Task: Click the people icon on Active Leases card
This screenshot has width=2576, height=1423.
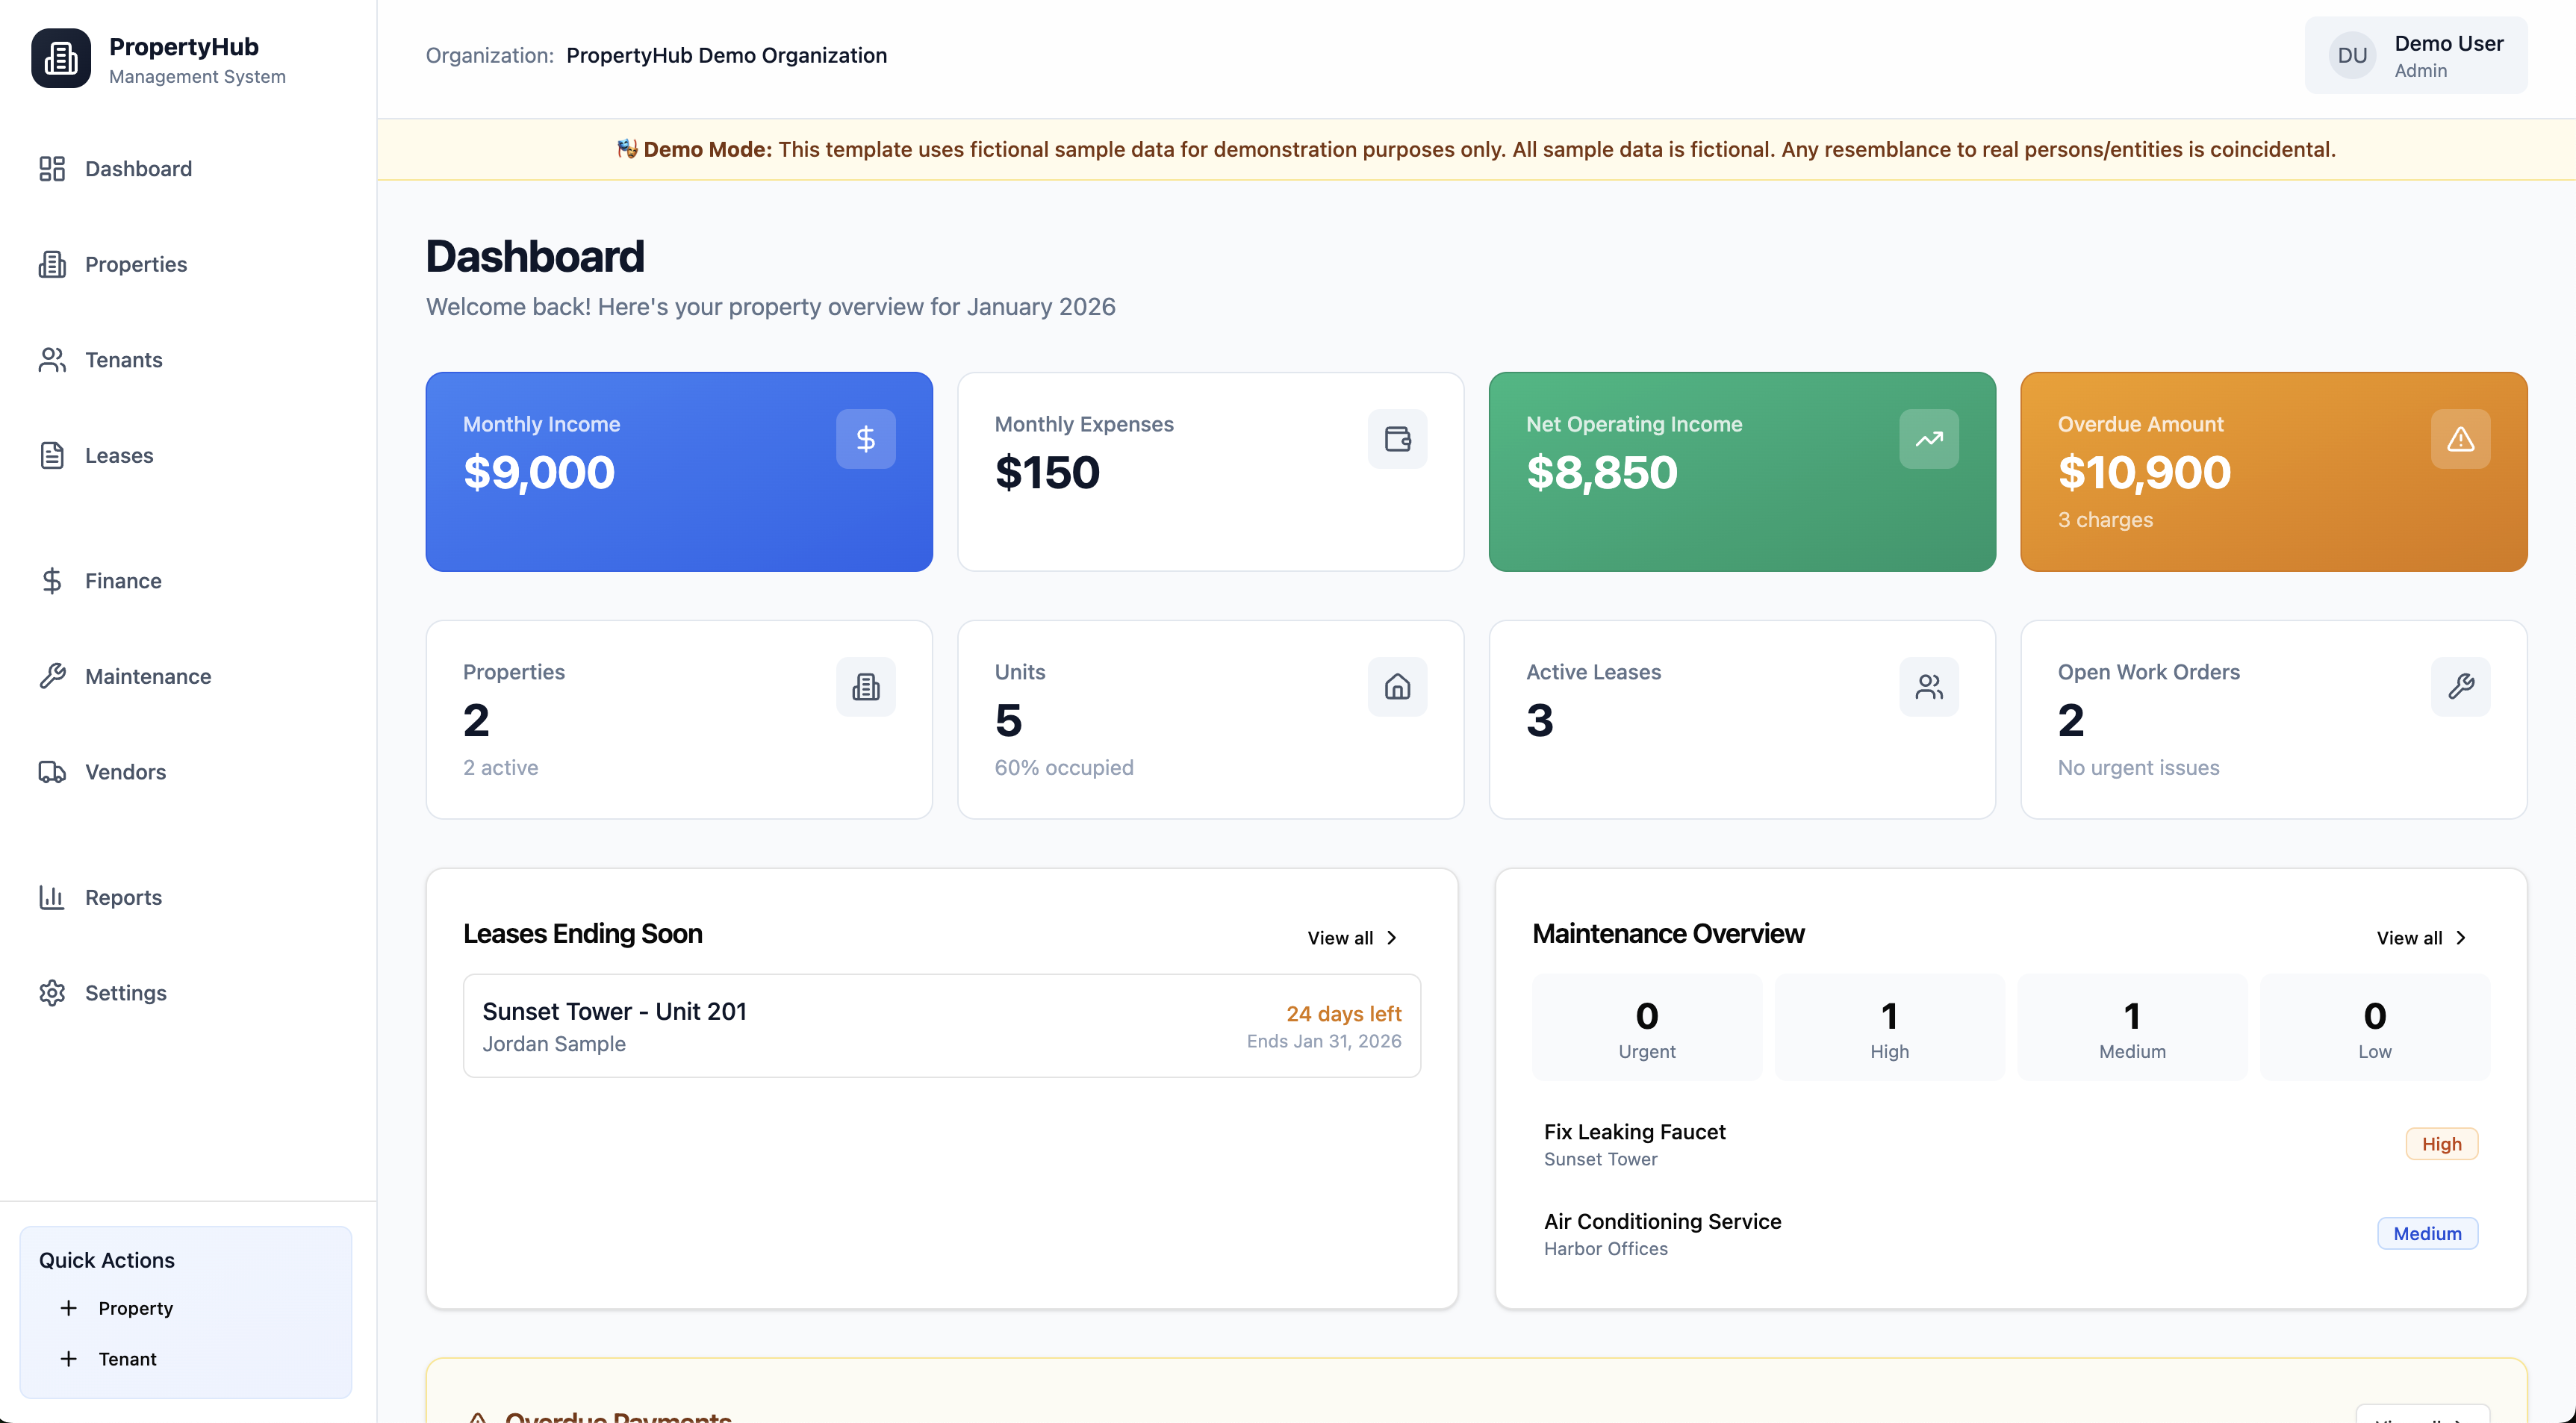Action: pyautogui.click(x=1929, y=687)
